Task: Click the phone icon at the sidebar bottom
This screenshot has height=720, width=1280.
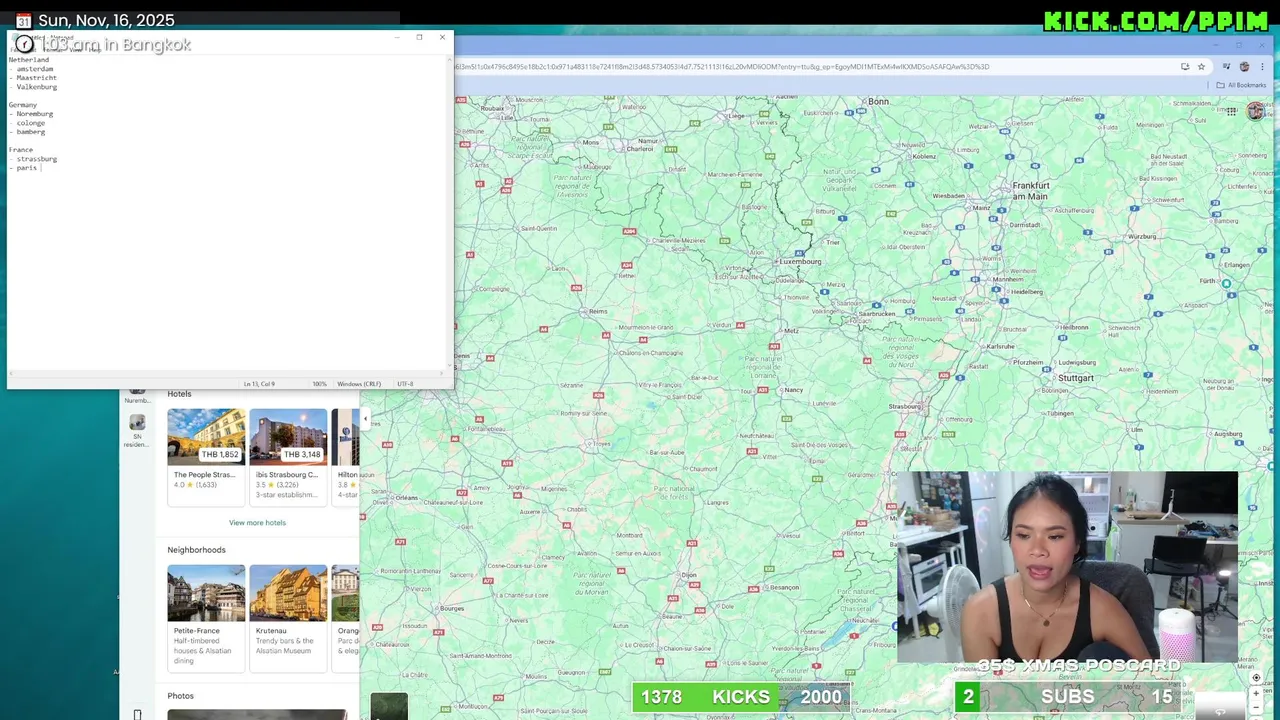Action: click(137, 714)
